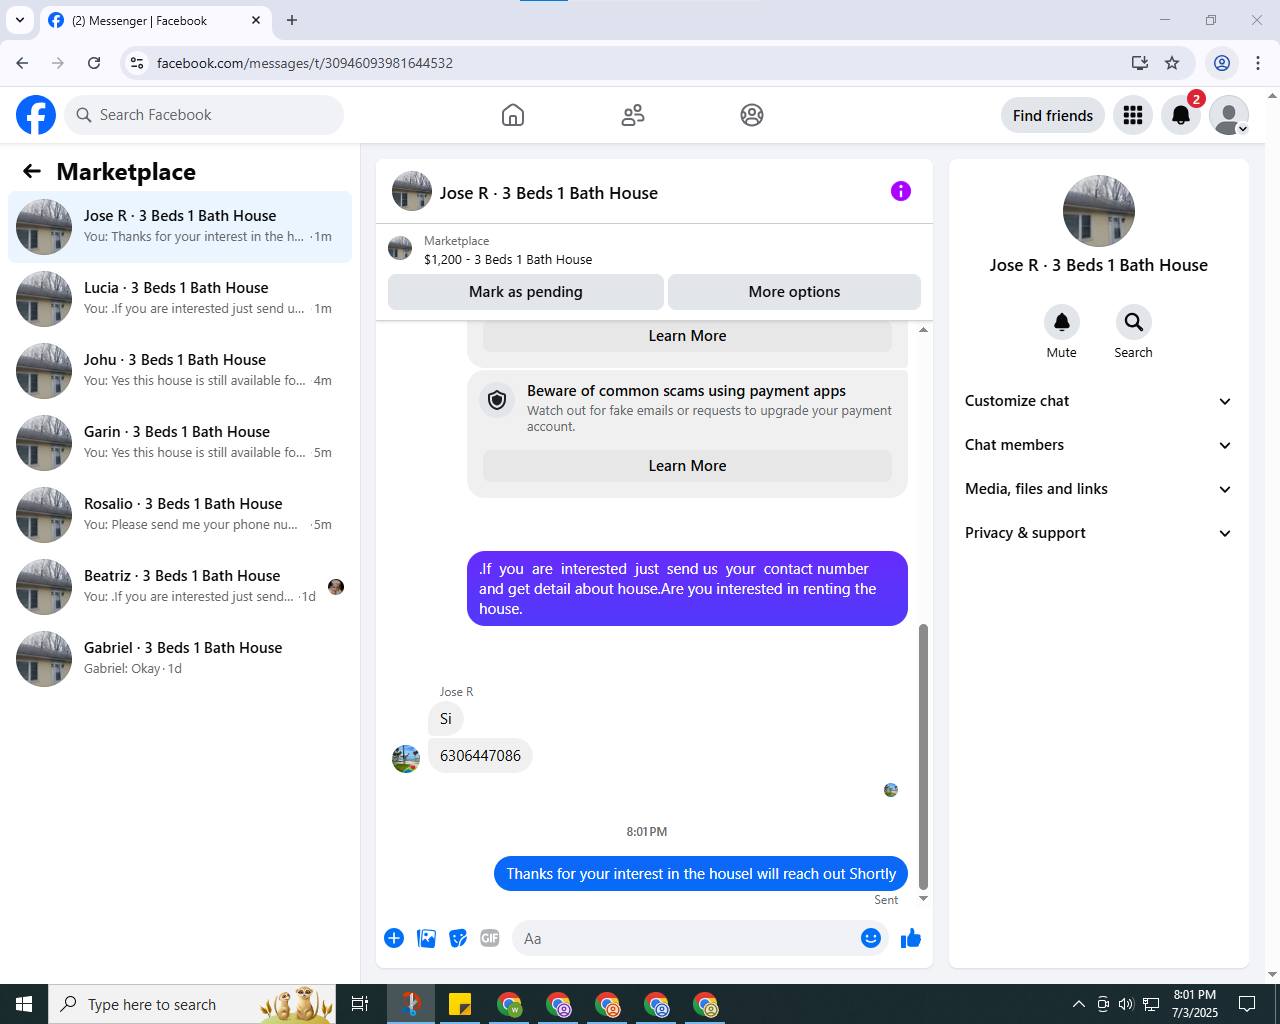Click the Jose R house photo in right panel

pyautogui.click(x=1099, y=211)
